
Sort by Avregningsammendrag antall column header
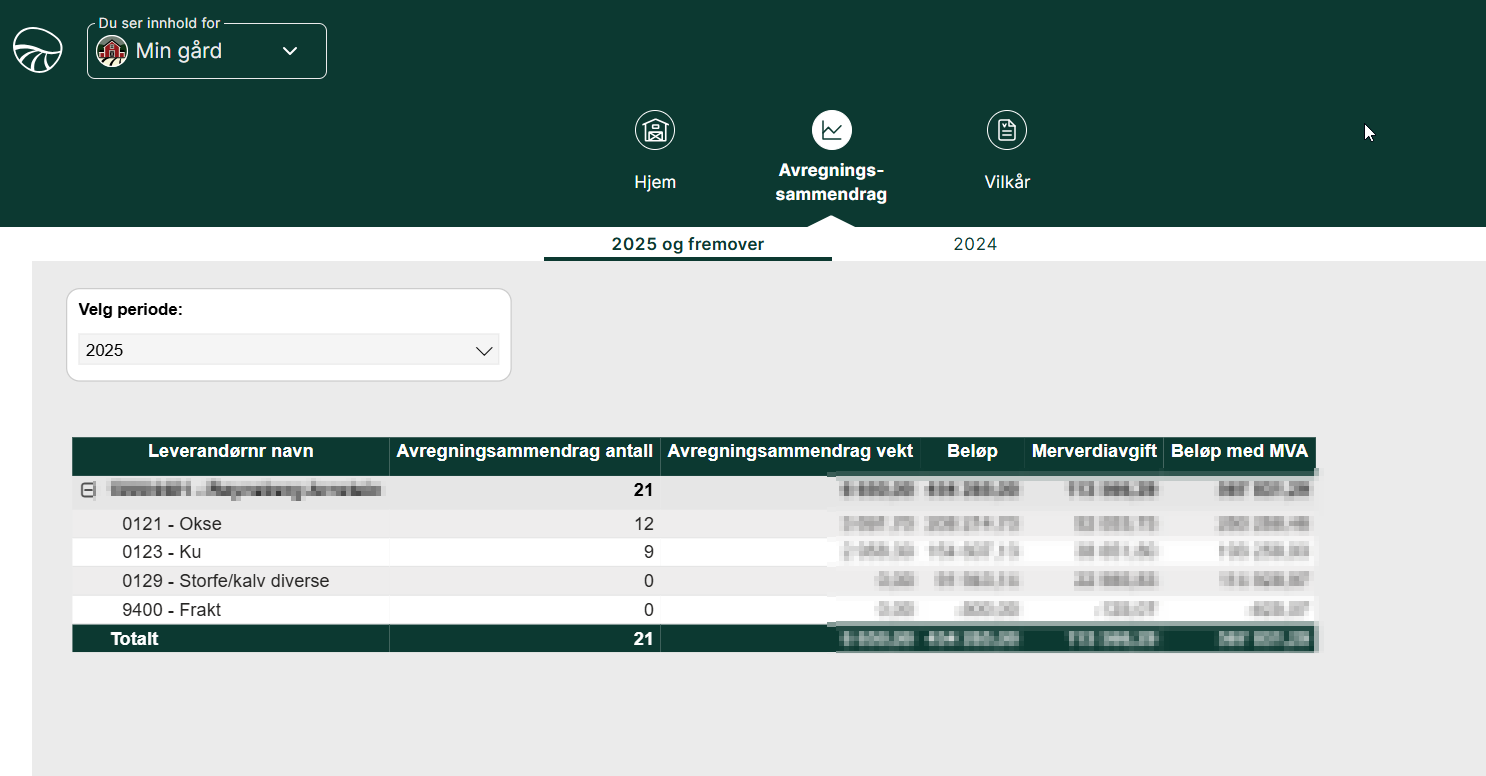[524, 452]
